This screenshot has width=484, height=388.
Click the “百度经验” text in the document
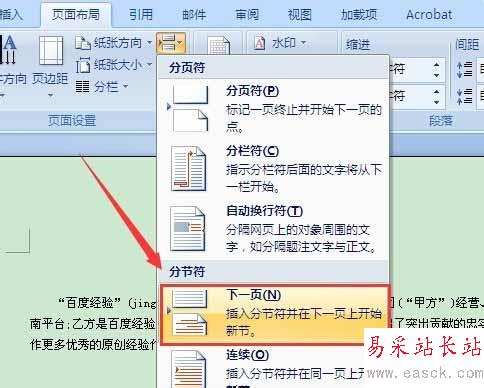click(89, 303)
